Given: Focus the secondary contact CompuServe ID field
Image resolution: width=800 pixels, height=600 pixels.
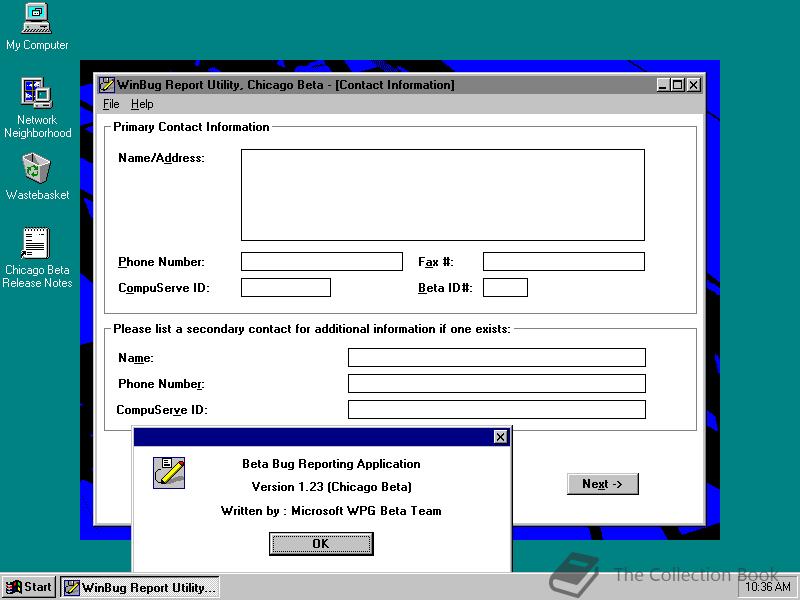Looking at the screenshot, I should pos(497,410).
